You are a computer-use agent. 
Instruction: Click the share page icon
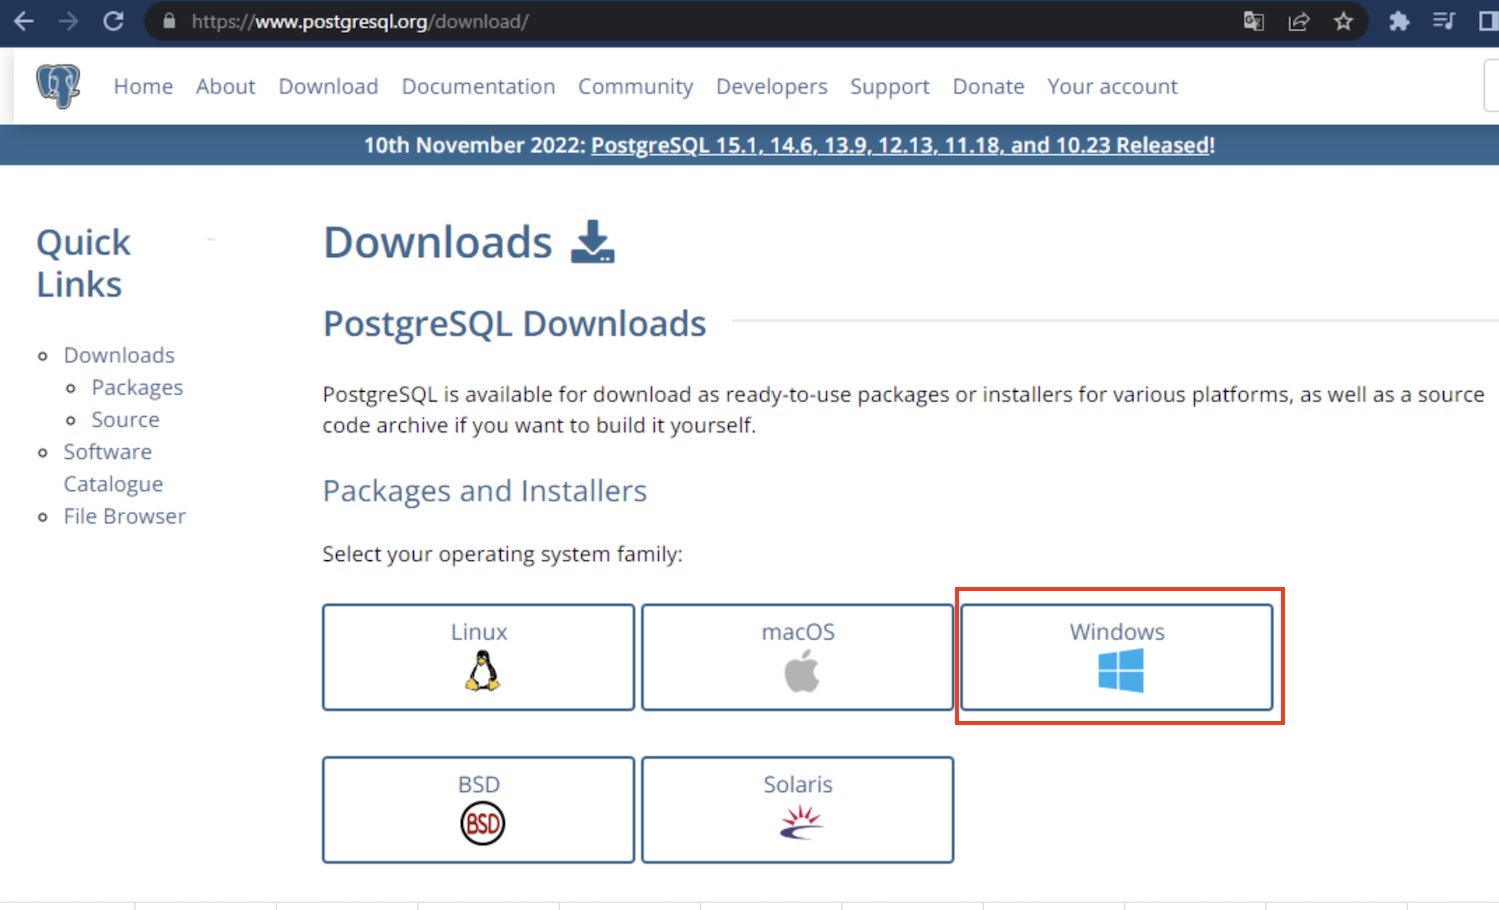coord(1298,21)
